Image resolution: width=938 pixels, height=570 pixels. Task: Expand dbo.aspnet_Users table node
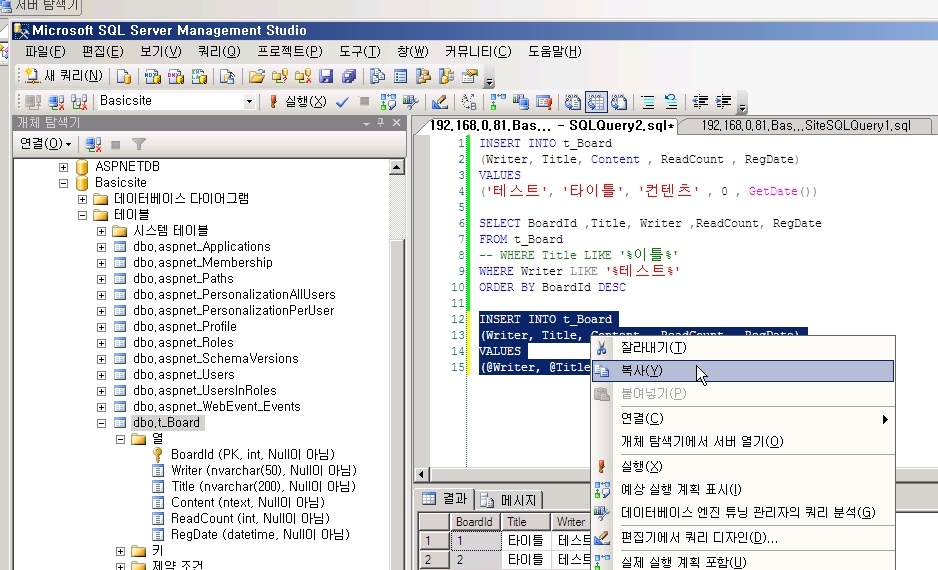point(102,375)
